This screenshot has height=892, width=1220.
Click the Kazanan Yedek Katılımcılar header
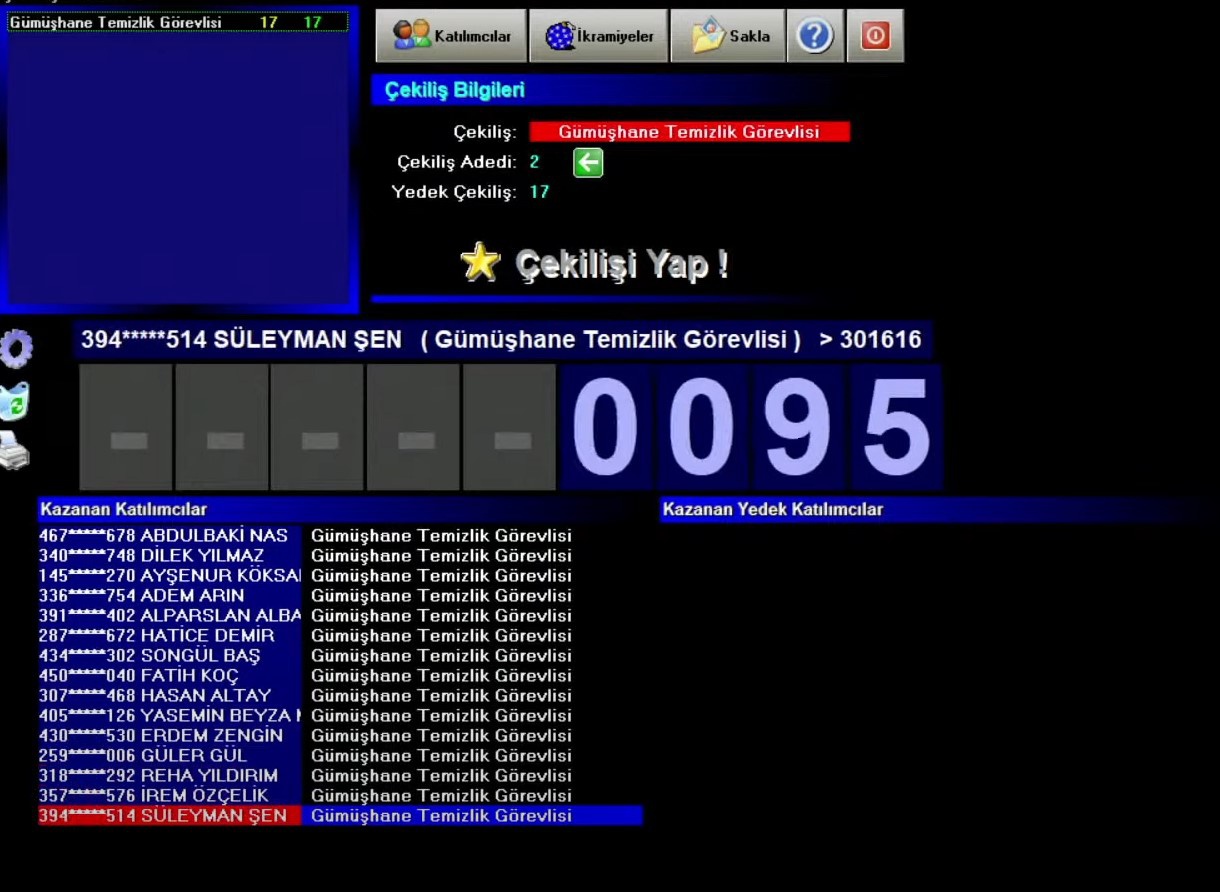[773, 509]
